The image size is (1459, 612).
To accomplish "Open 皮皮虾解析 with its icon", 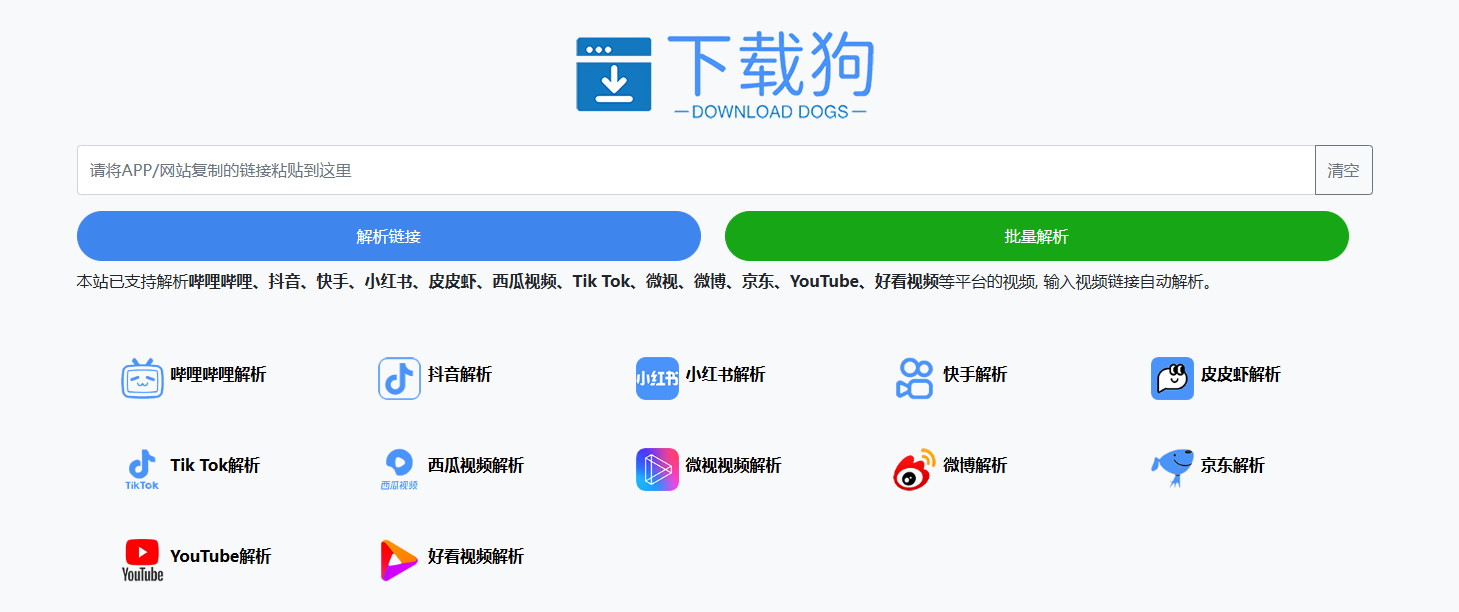I will pyautogui.click(x=1171, y=376).
